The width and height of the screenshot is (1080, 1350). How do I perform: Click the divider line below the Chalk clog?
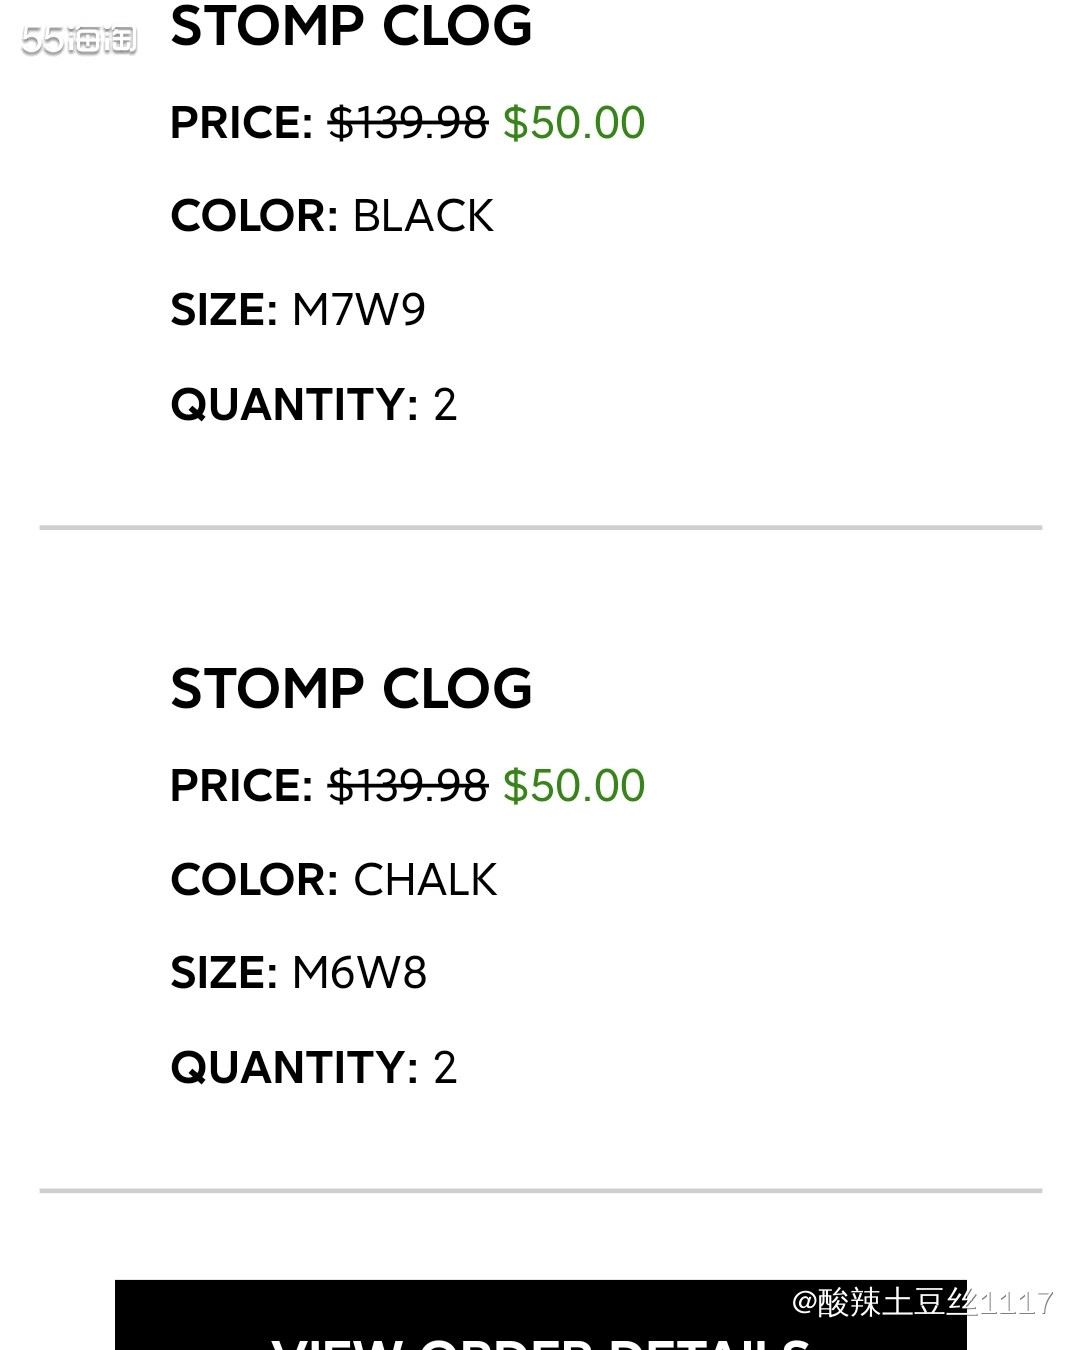(x=540, y=1190)
